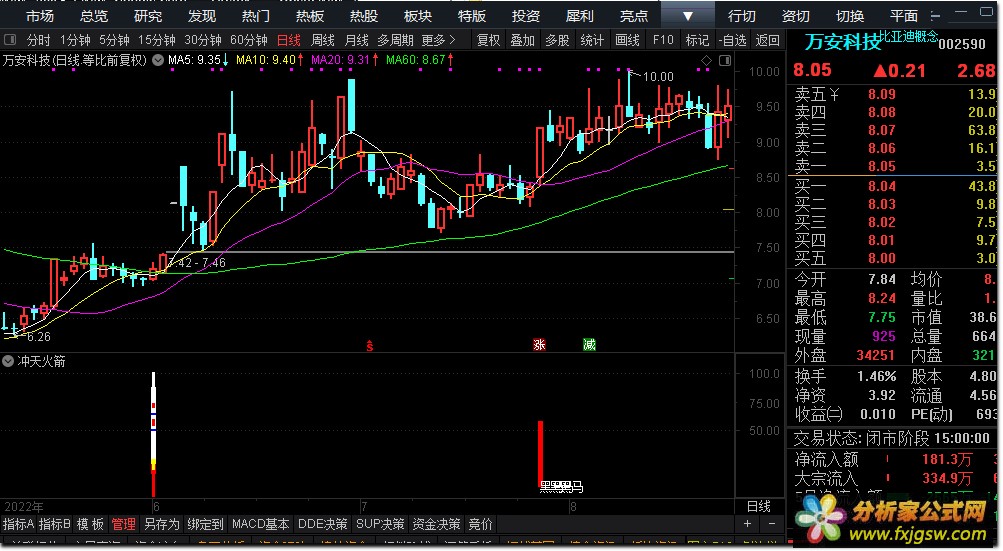
Task: Select the MACD基本 indicator tab
Action: click(260, 524)
